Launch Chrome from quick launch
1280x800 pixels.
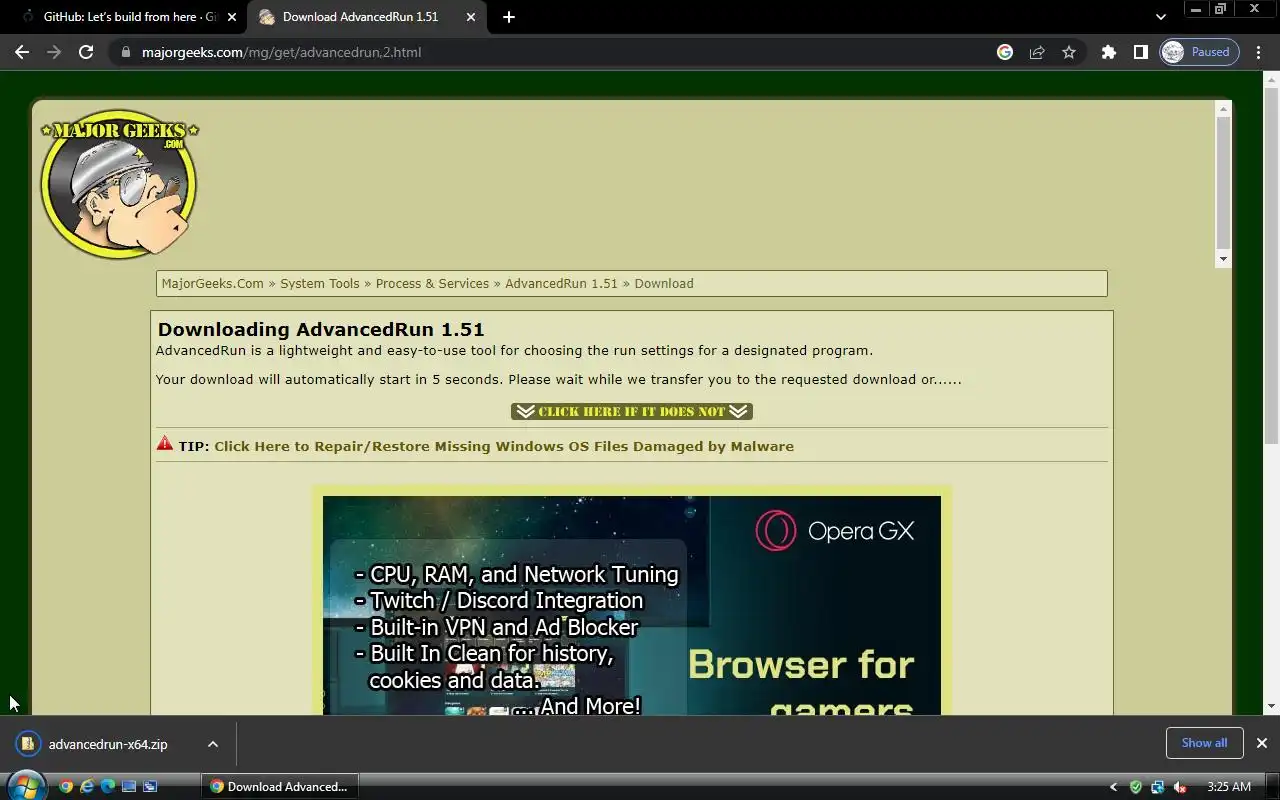(x=66, y=787)
